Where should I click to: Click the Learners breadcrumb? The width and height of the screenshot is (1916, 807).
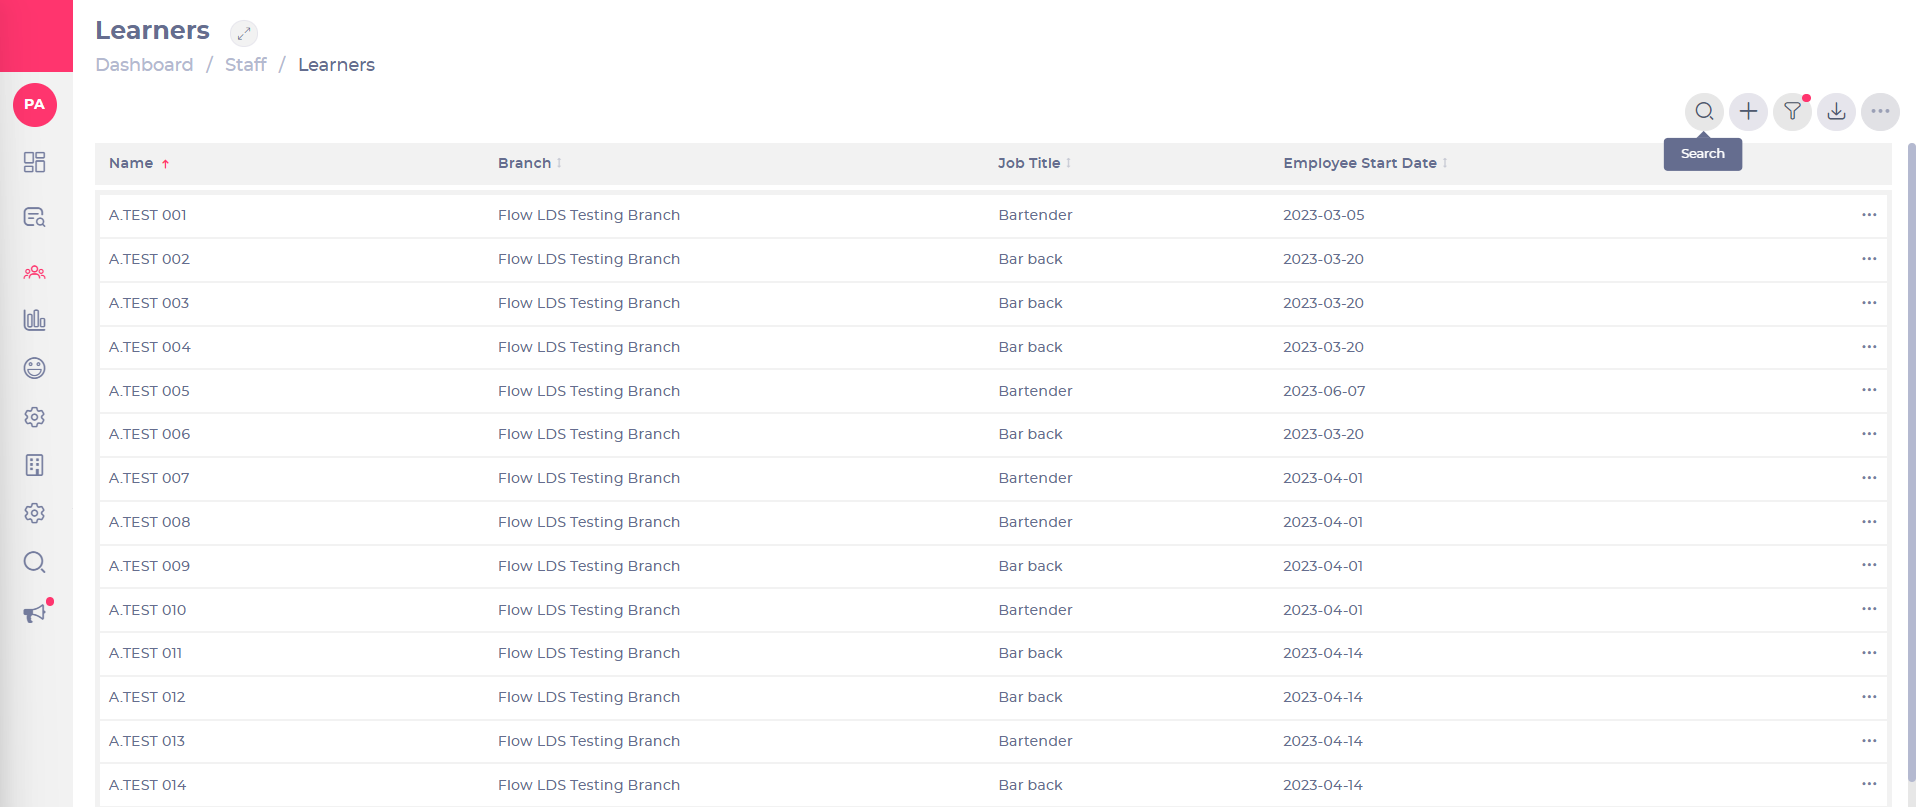click(336, 65)
